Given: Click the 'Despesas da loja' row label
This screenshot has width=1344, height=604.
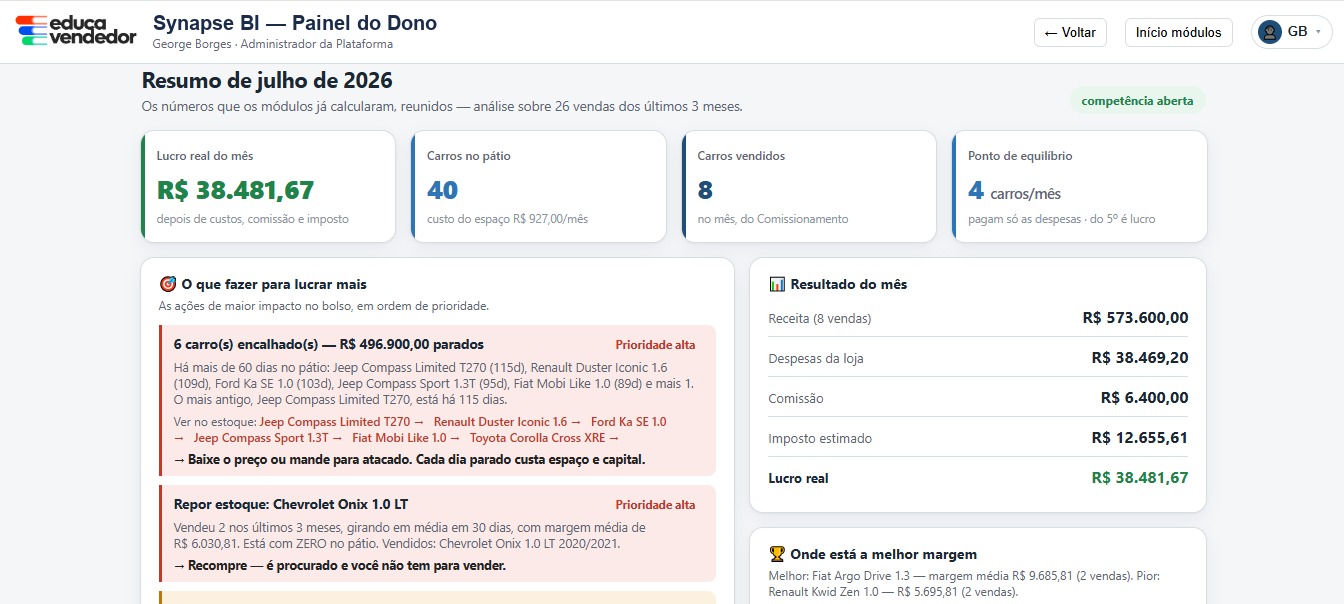Looking at the screenshot, I should pos(816,359).
